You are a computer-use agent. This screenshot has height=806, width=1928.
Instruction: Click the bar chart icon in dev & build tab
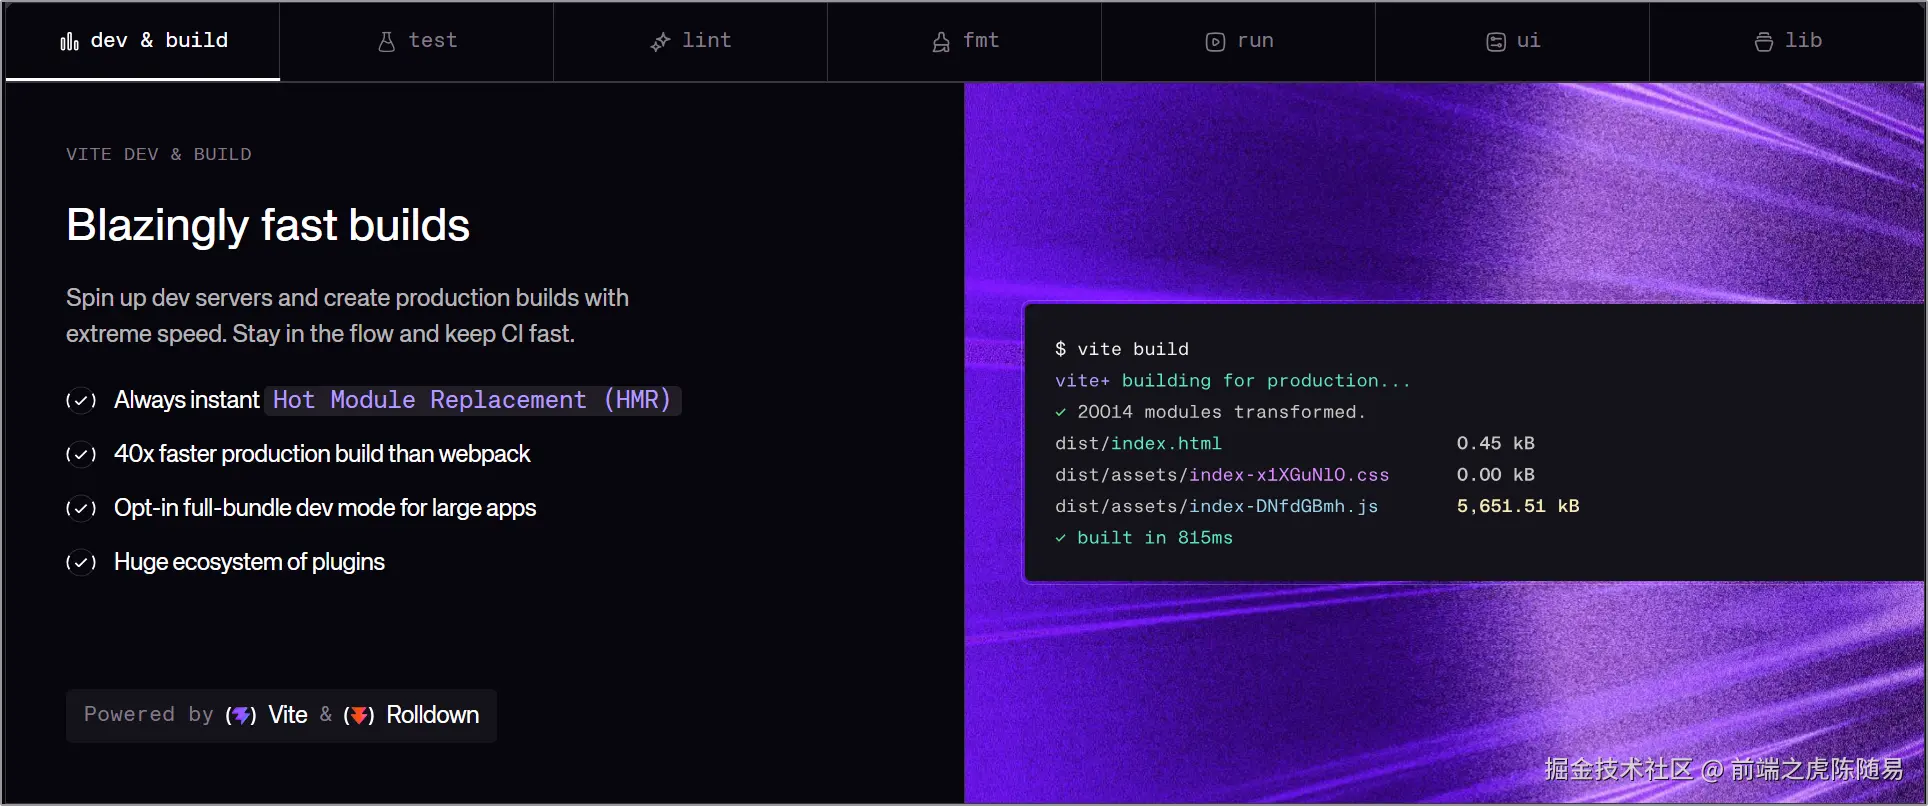(x=69, y=41)
